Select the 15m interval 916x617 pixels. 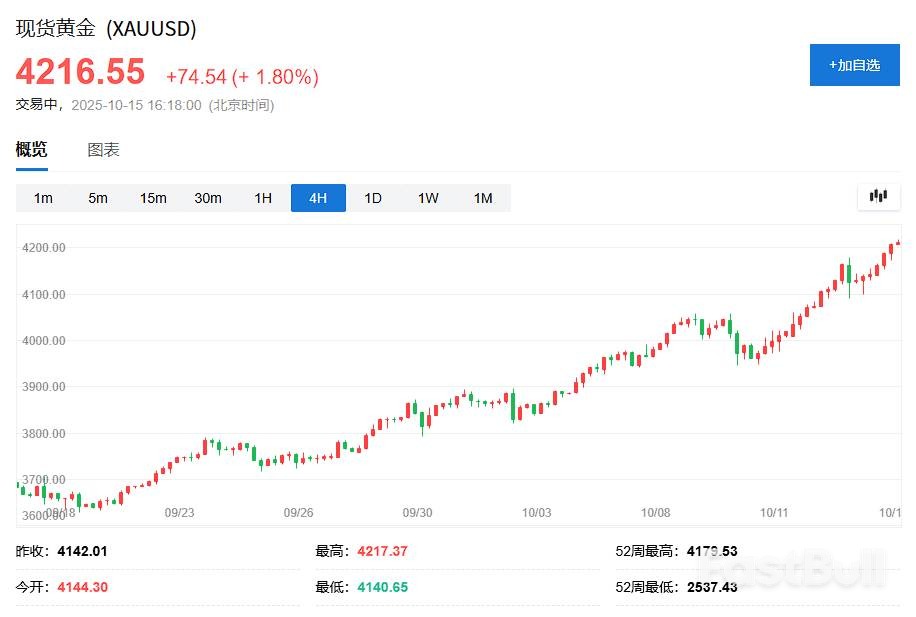click(x=152, y=198)
